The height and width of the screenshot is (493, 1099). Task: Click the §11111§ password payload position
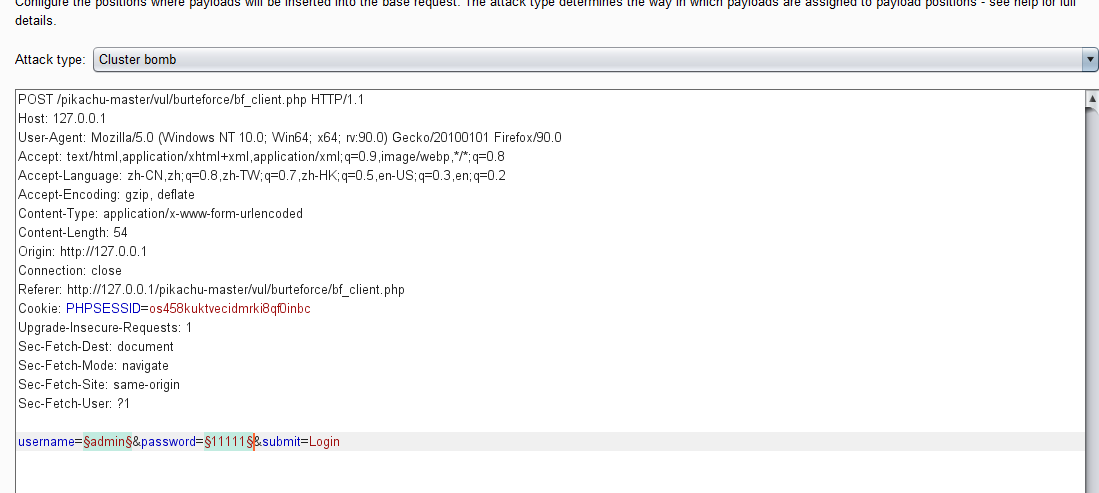coord(228,442)
